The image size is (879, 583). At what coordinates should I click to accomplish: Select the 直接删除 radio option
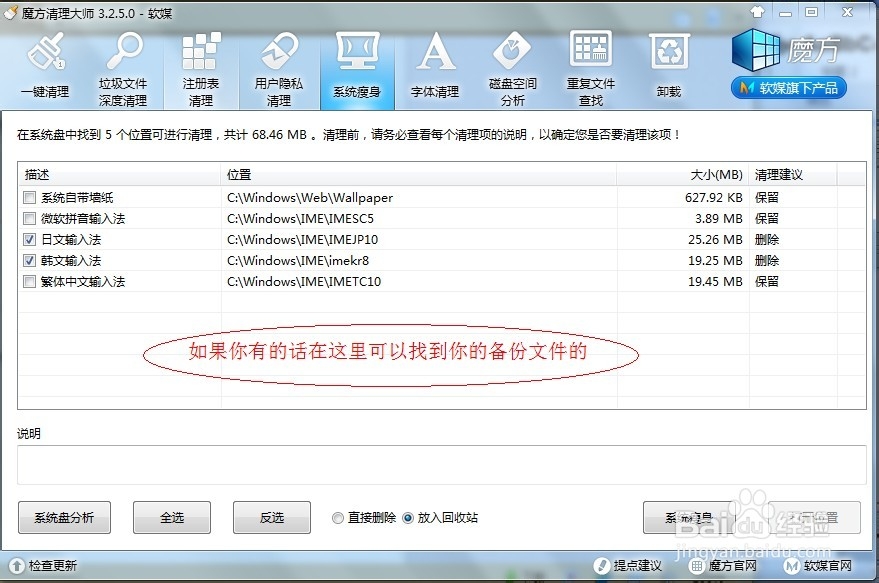click(x=337, y=518)
